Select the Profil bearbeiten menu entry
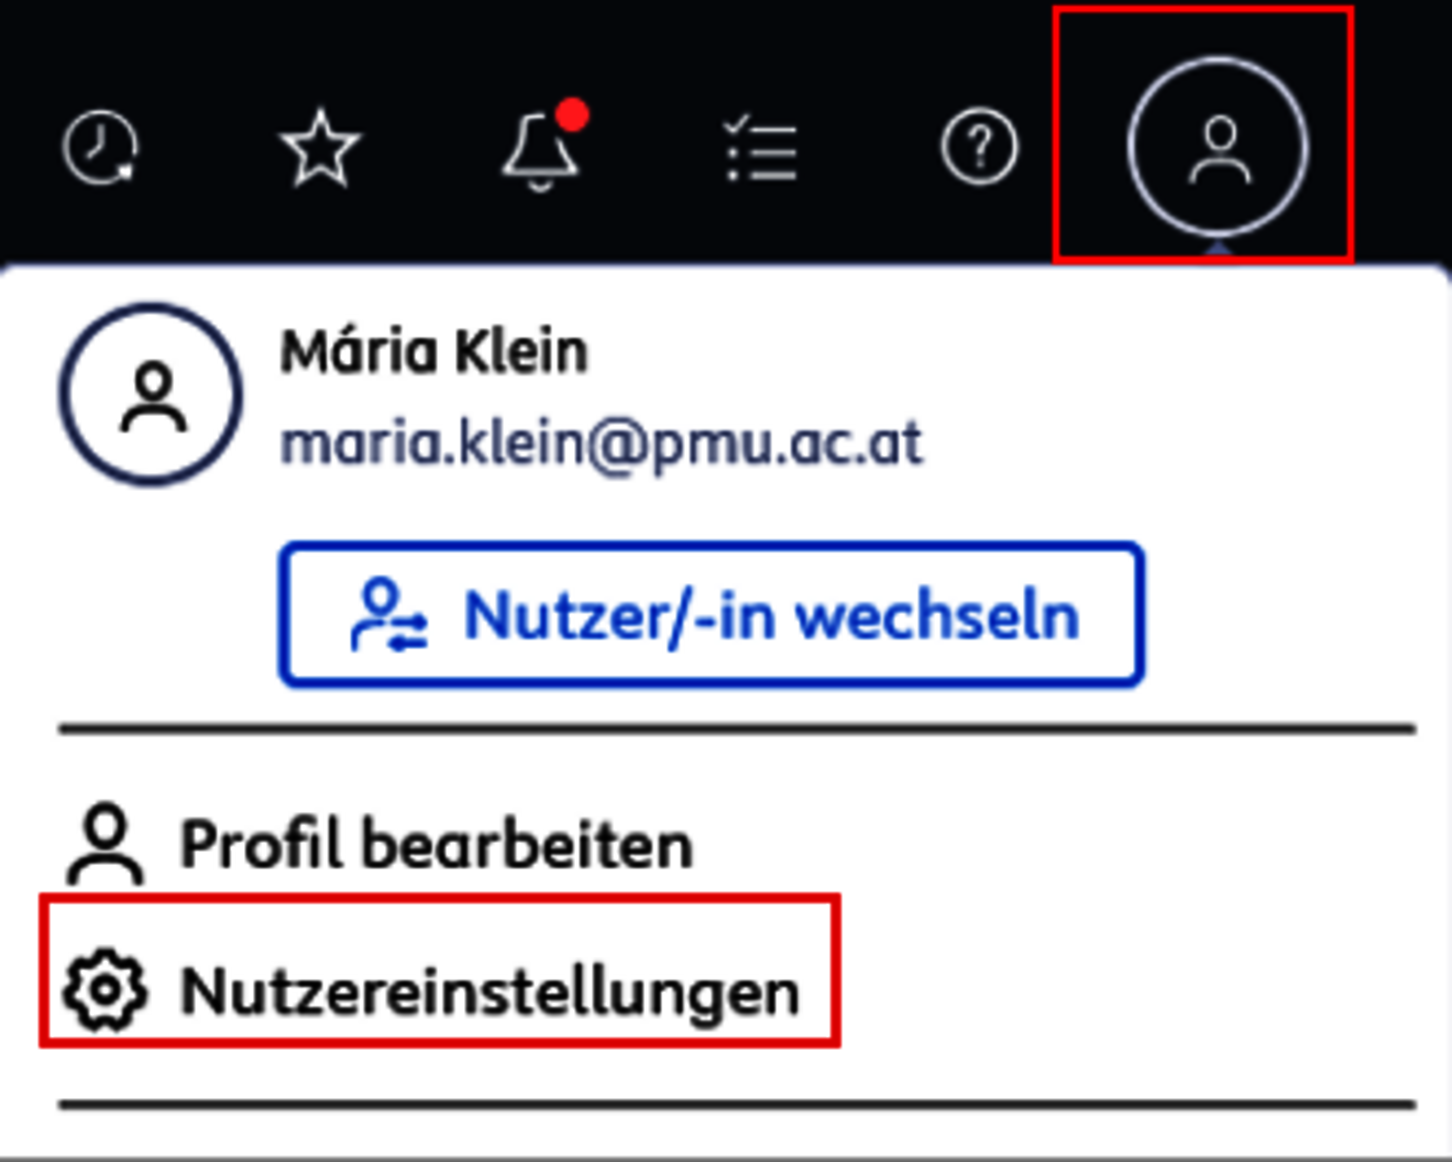Viewport: 1452px width, 1162px height. [x=380, y=845]
